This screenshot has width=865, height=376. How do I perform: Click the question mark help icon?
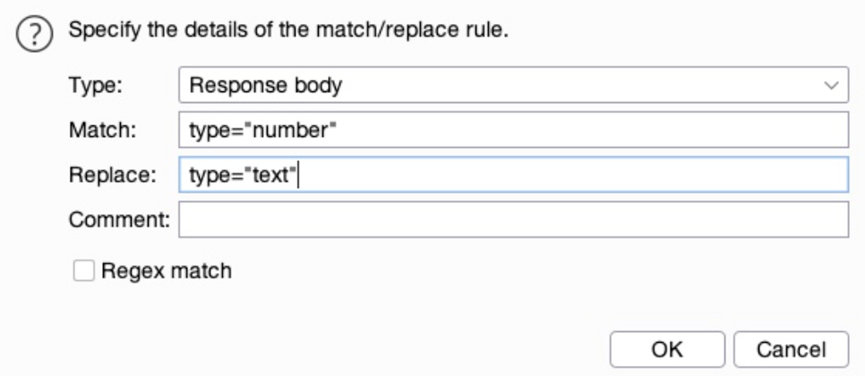click(x=34, y=34)
